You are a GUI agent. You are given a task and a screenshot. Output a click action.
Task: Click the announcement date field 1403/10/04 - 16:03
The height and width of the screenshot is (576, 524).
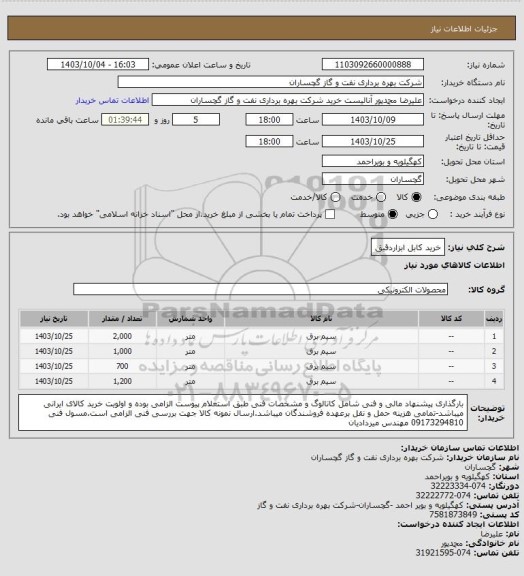pyautogui.click(x=98, y=64)
